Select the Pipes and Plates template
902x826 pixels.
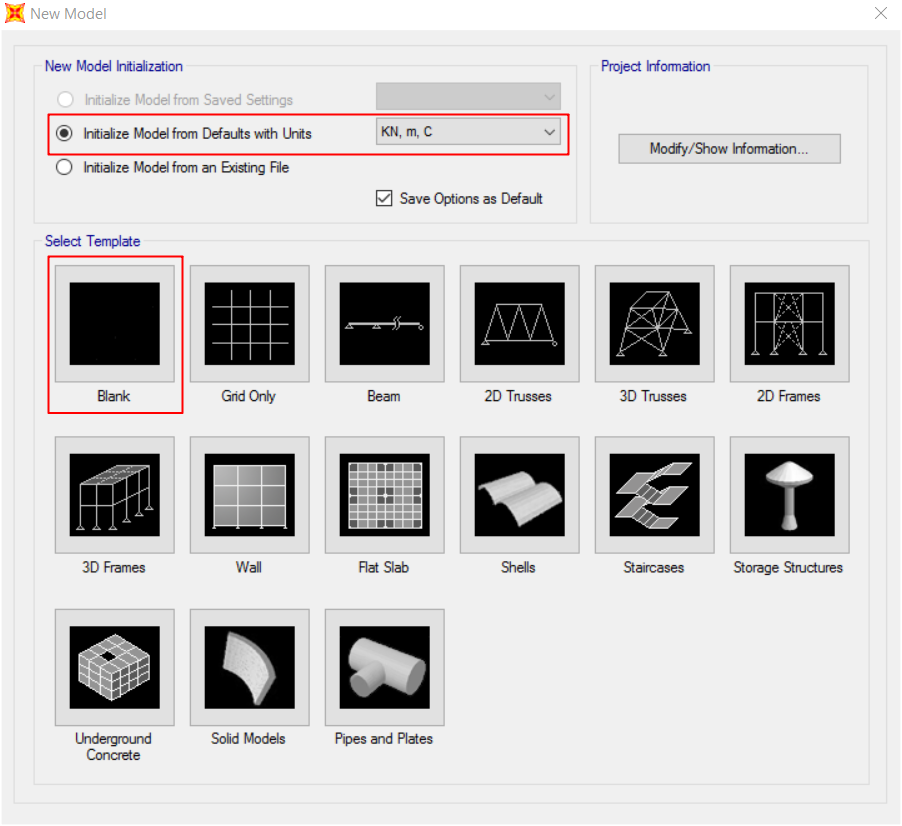pos(384,667)
